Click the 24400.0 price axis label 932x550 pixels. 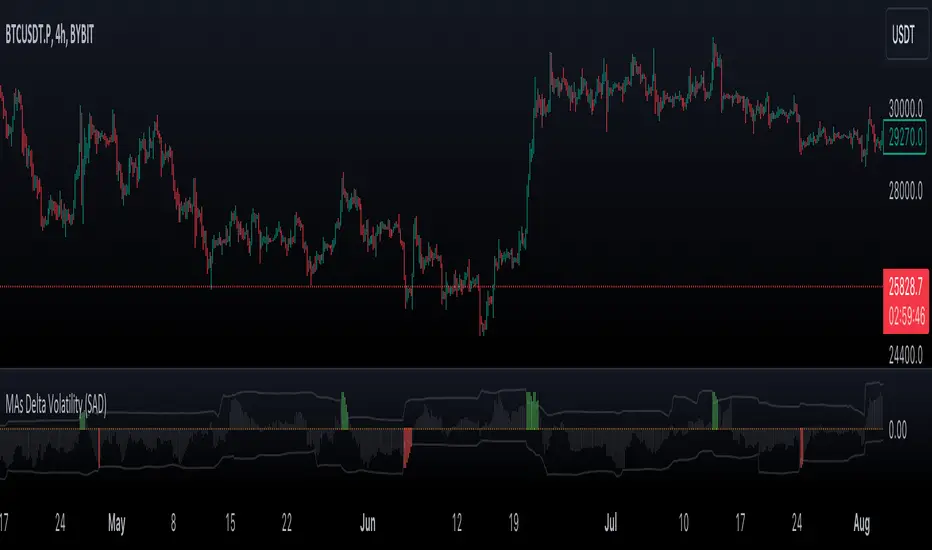click(x=906, y=356)
